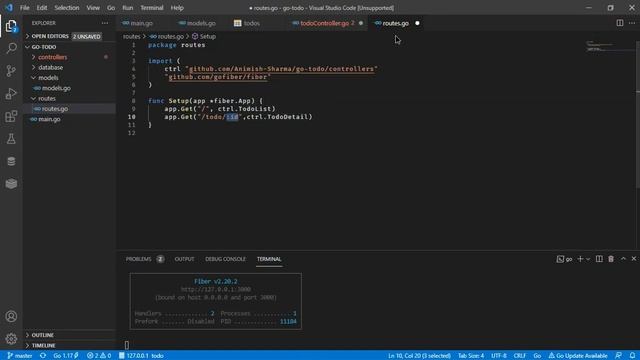Click errors and warnings count in status bar

(x=99, y=356)
